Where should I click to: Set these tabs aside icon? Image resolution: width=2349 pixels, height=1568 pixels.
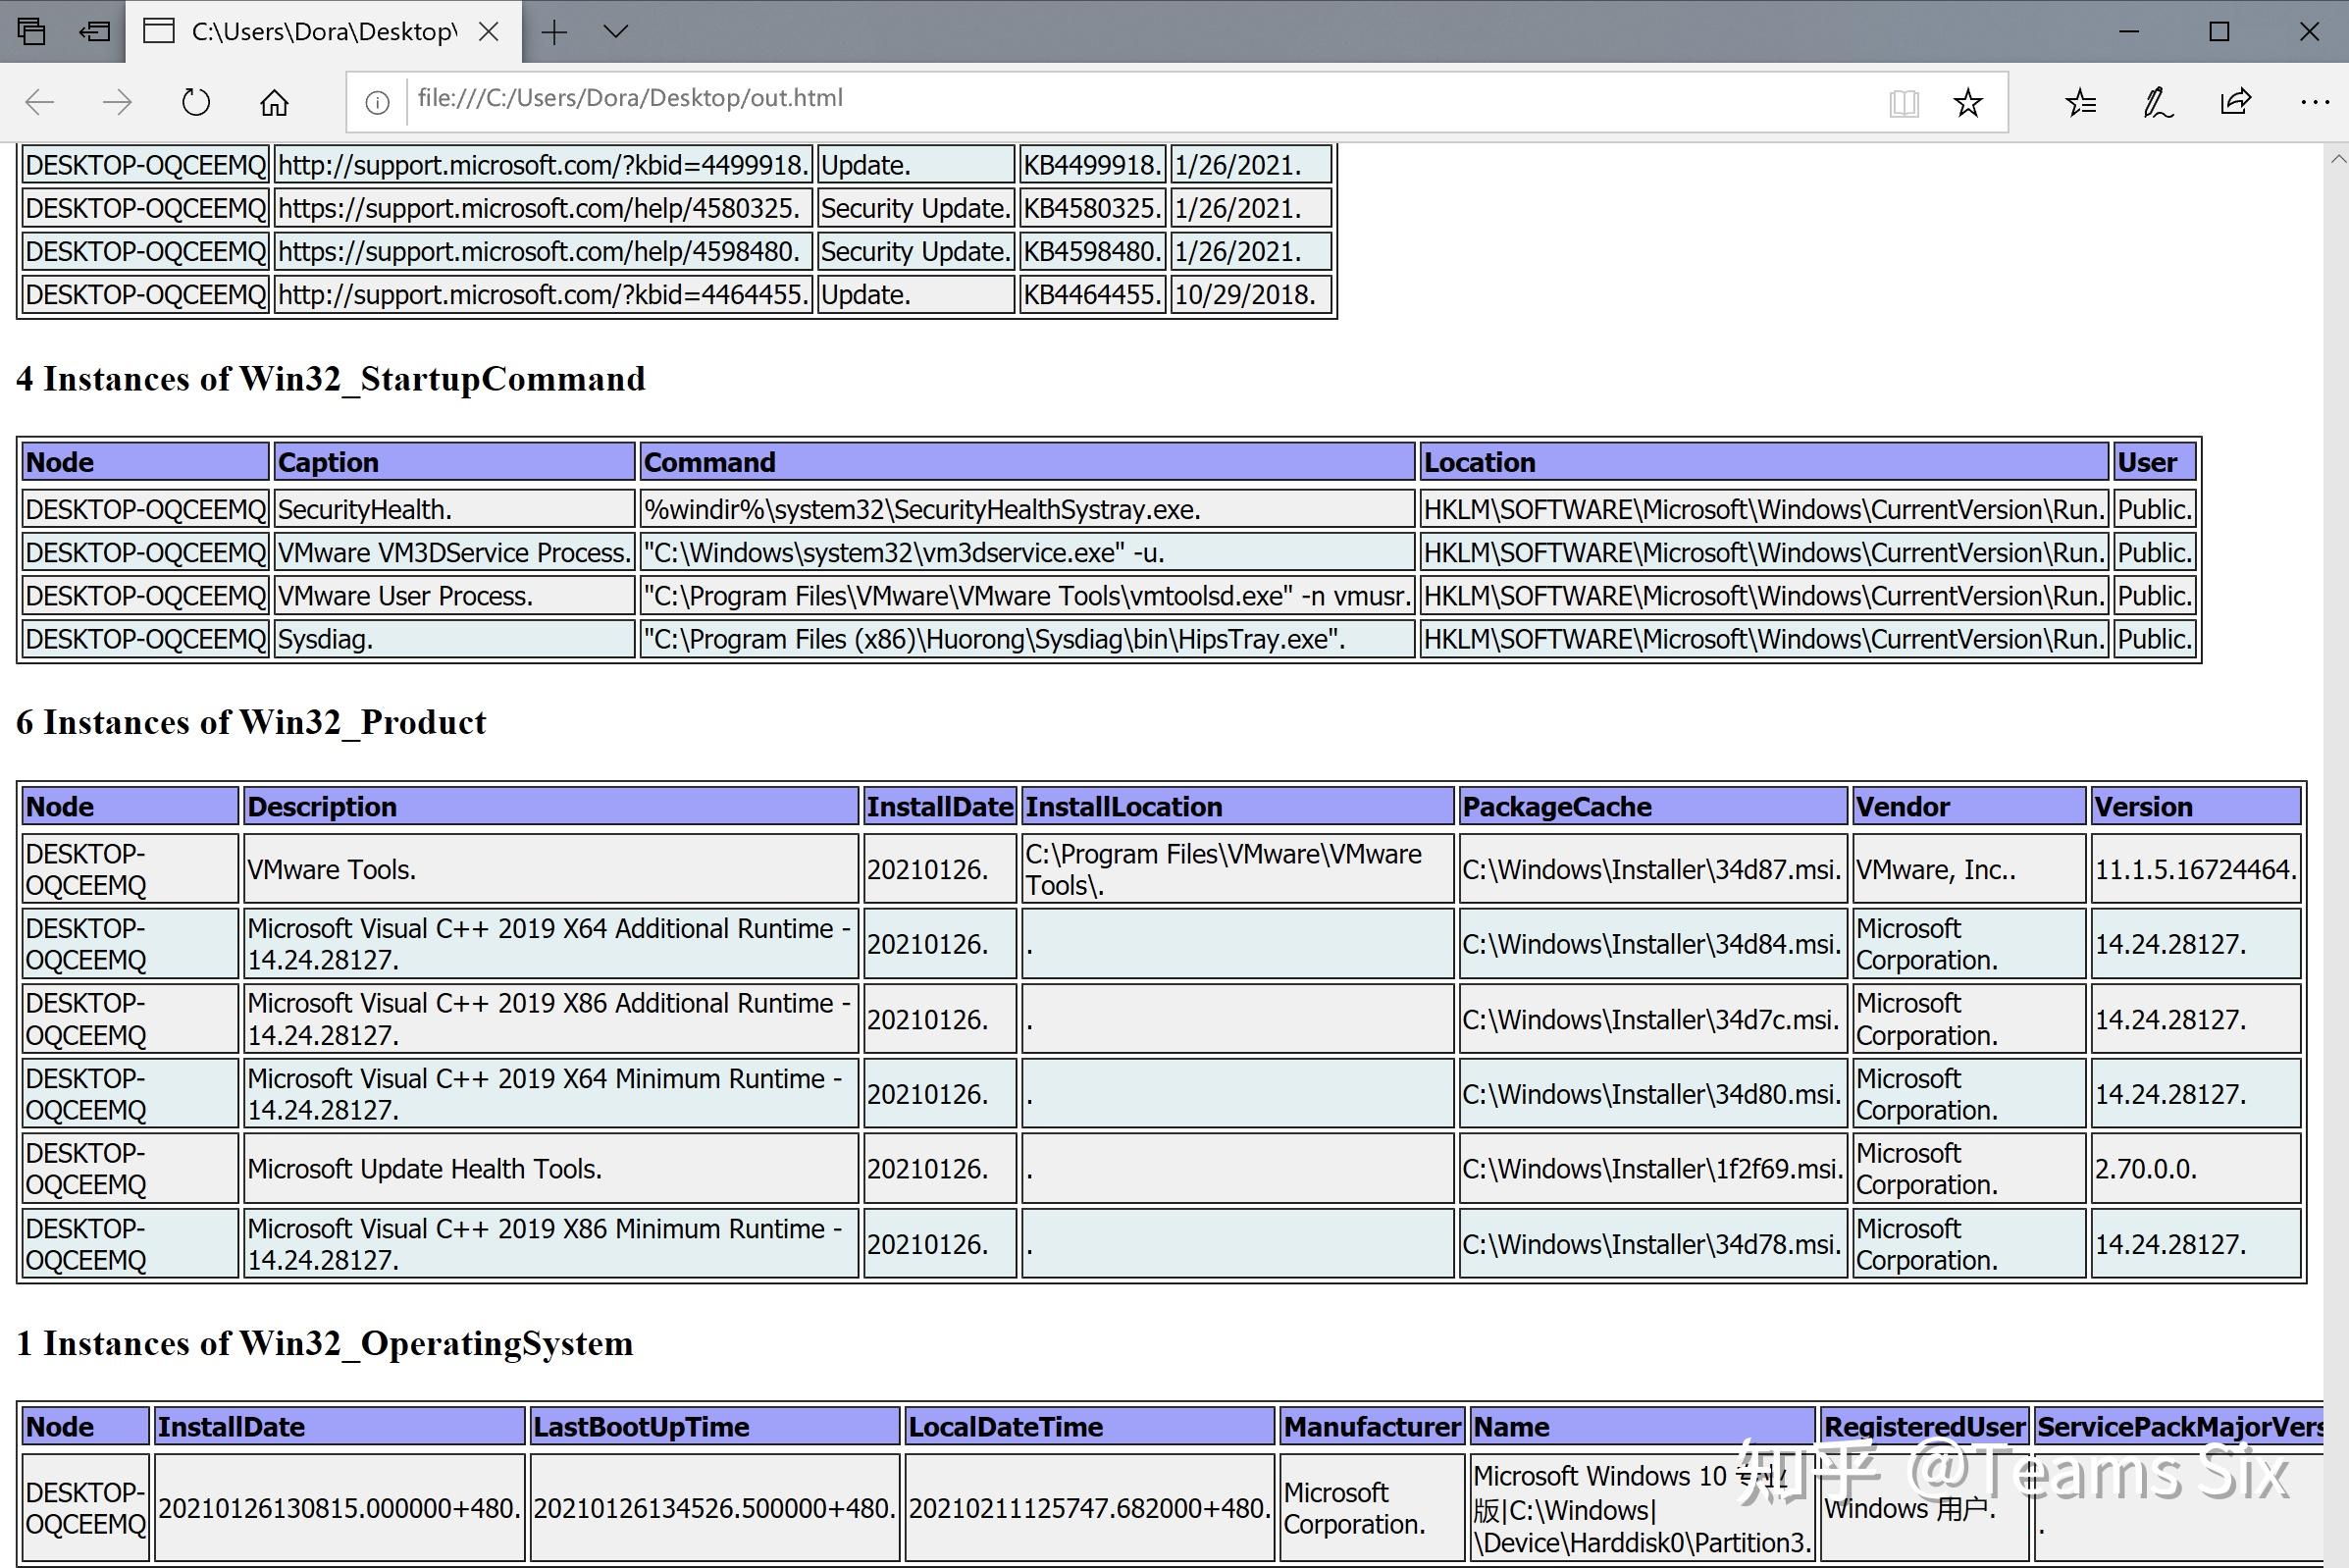[x=94, y=31]
